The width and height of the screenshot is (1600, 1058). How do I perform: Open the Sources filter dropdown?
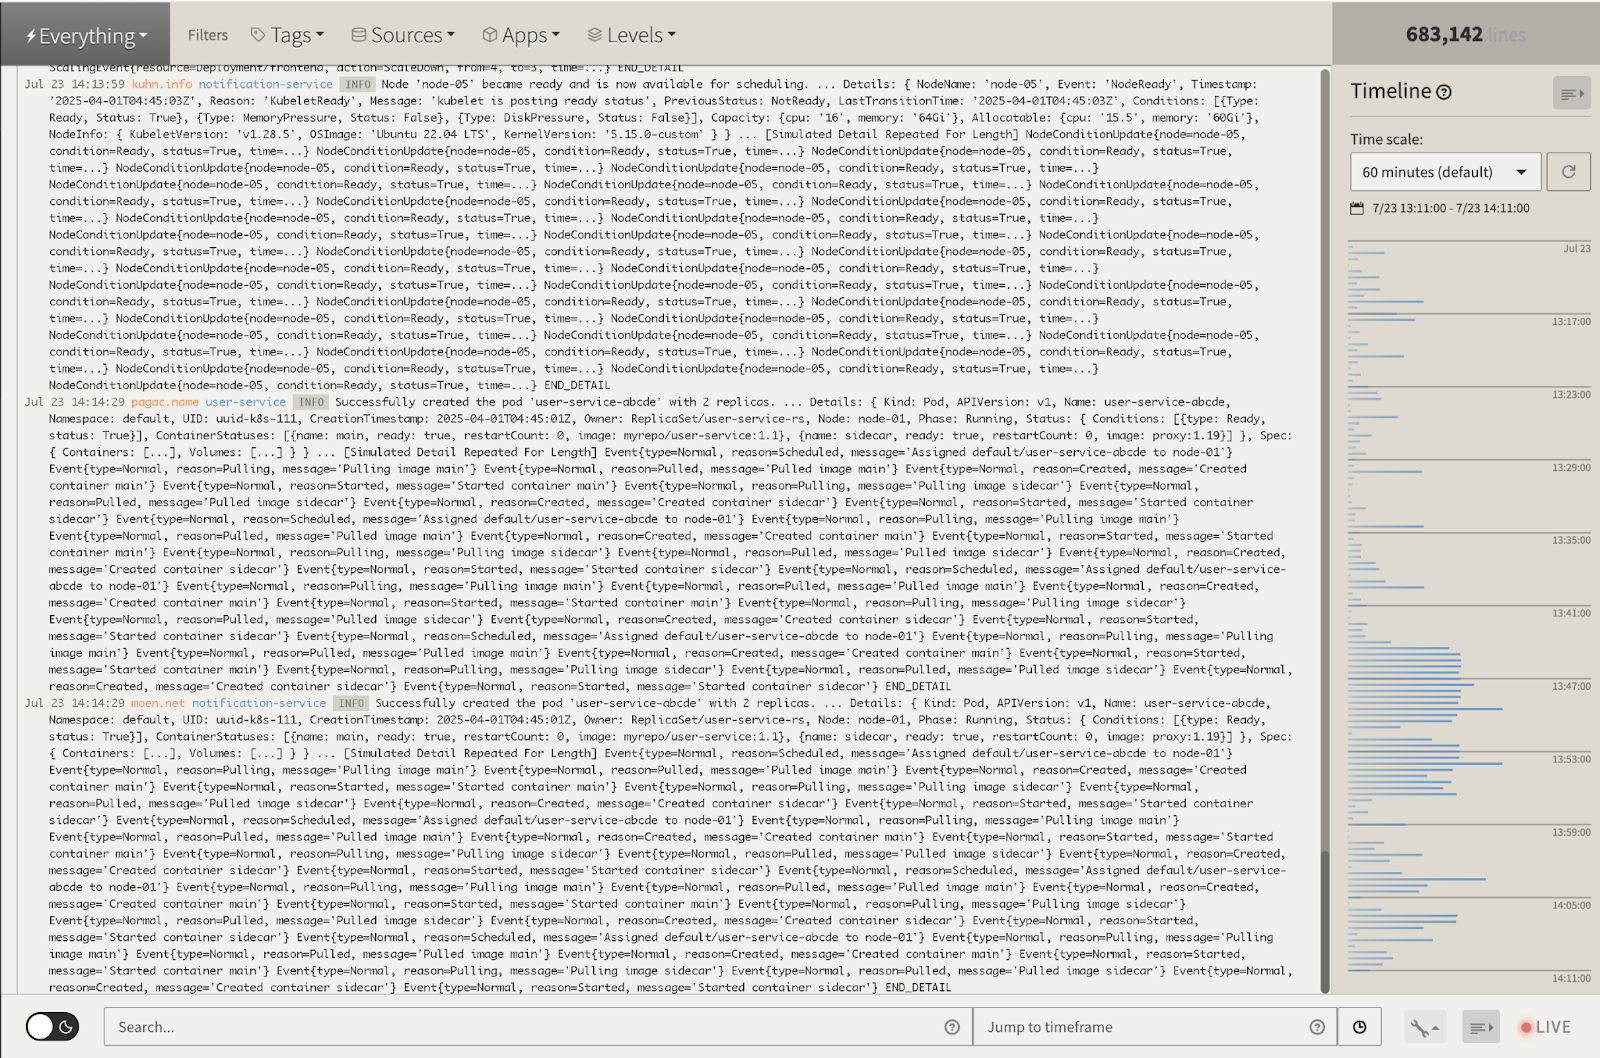click(x=403, y=35)
